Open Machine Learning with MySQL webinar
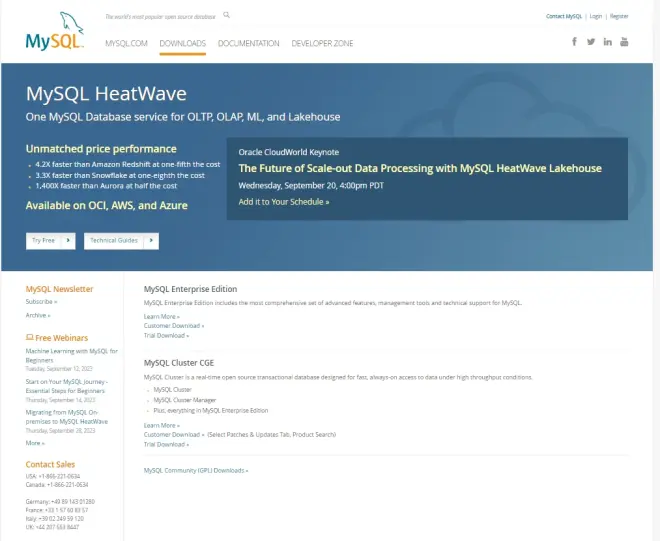660x541 pixels. (x=72, y=356)
